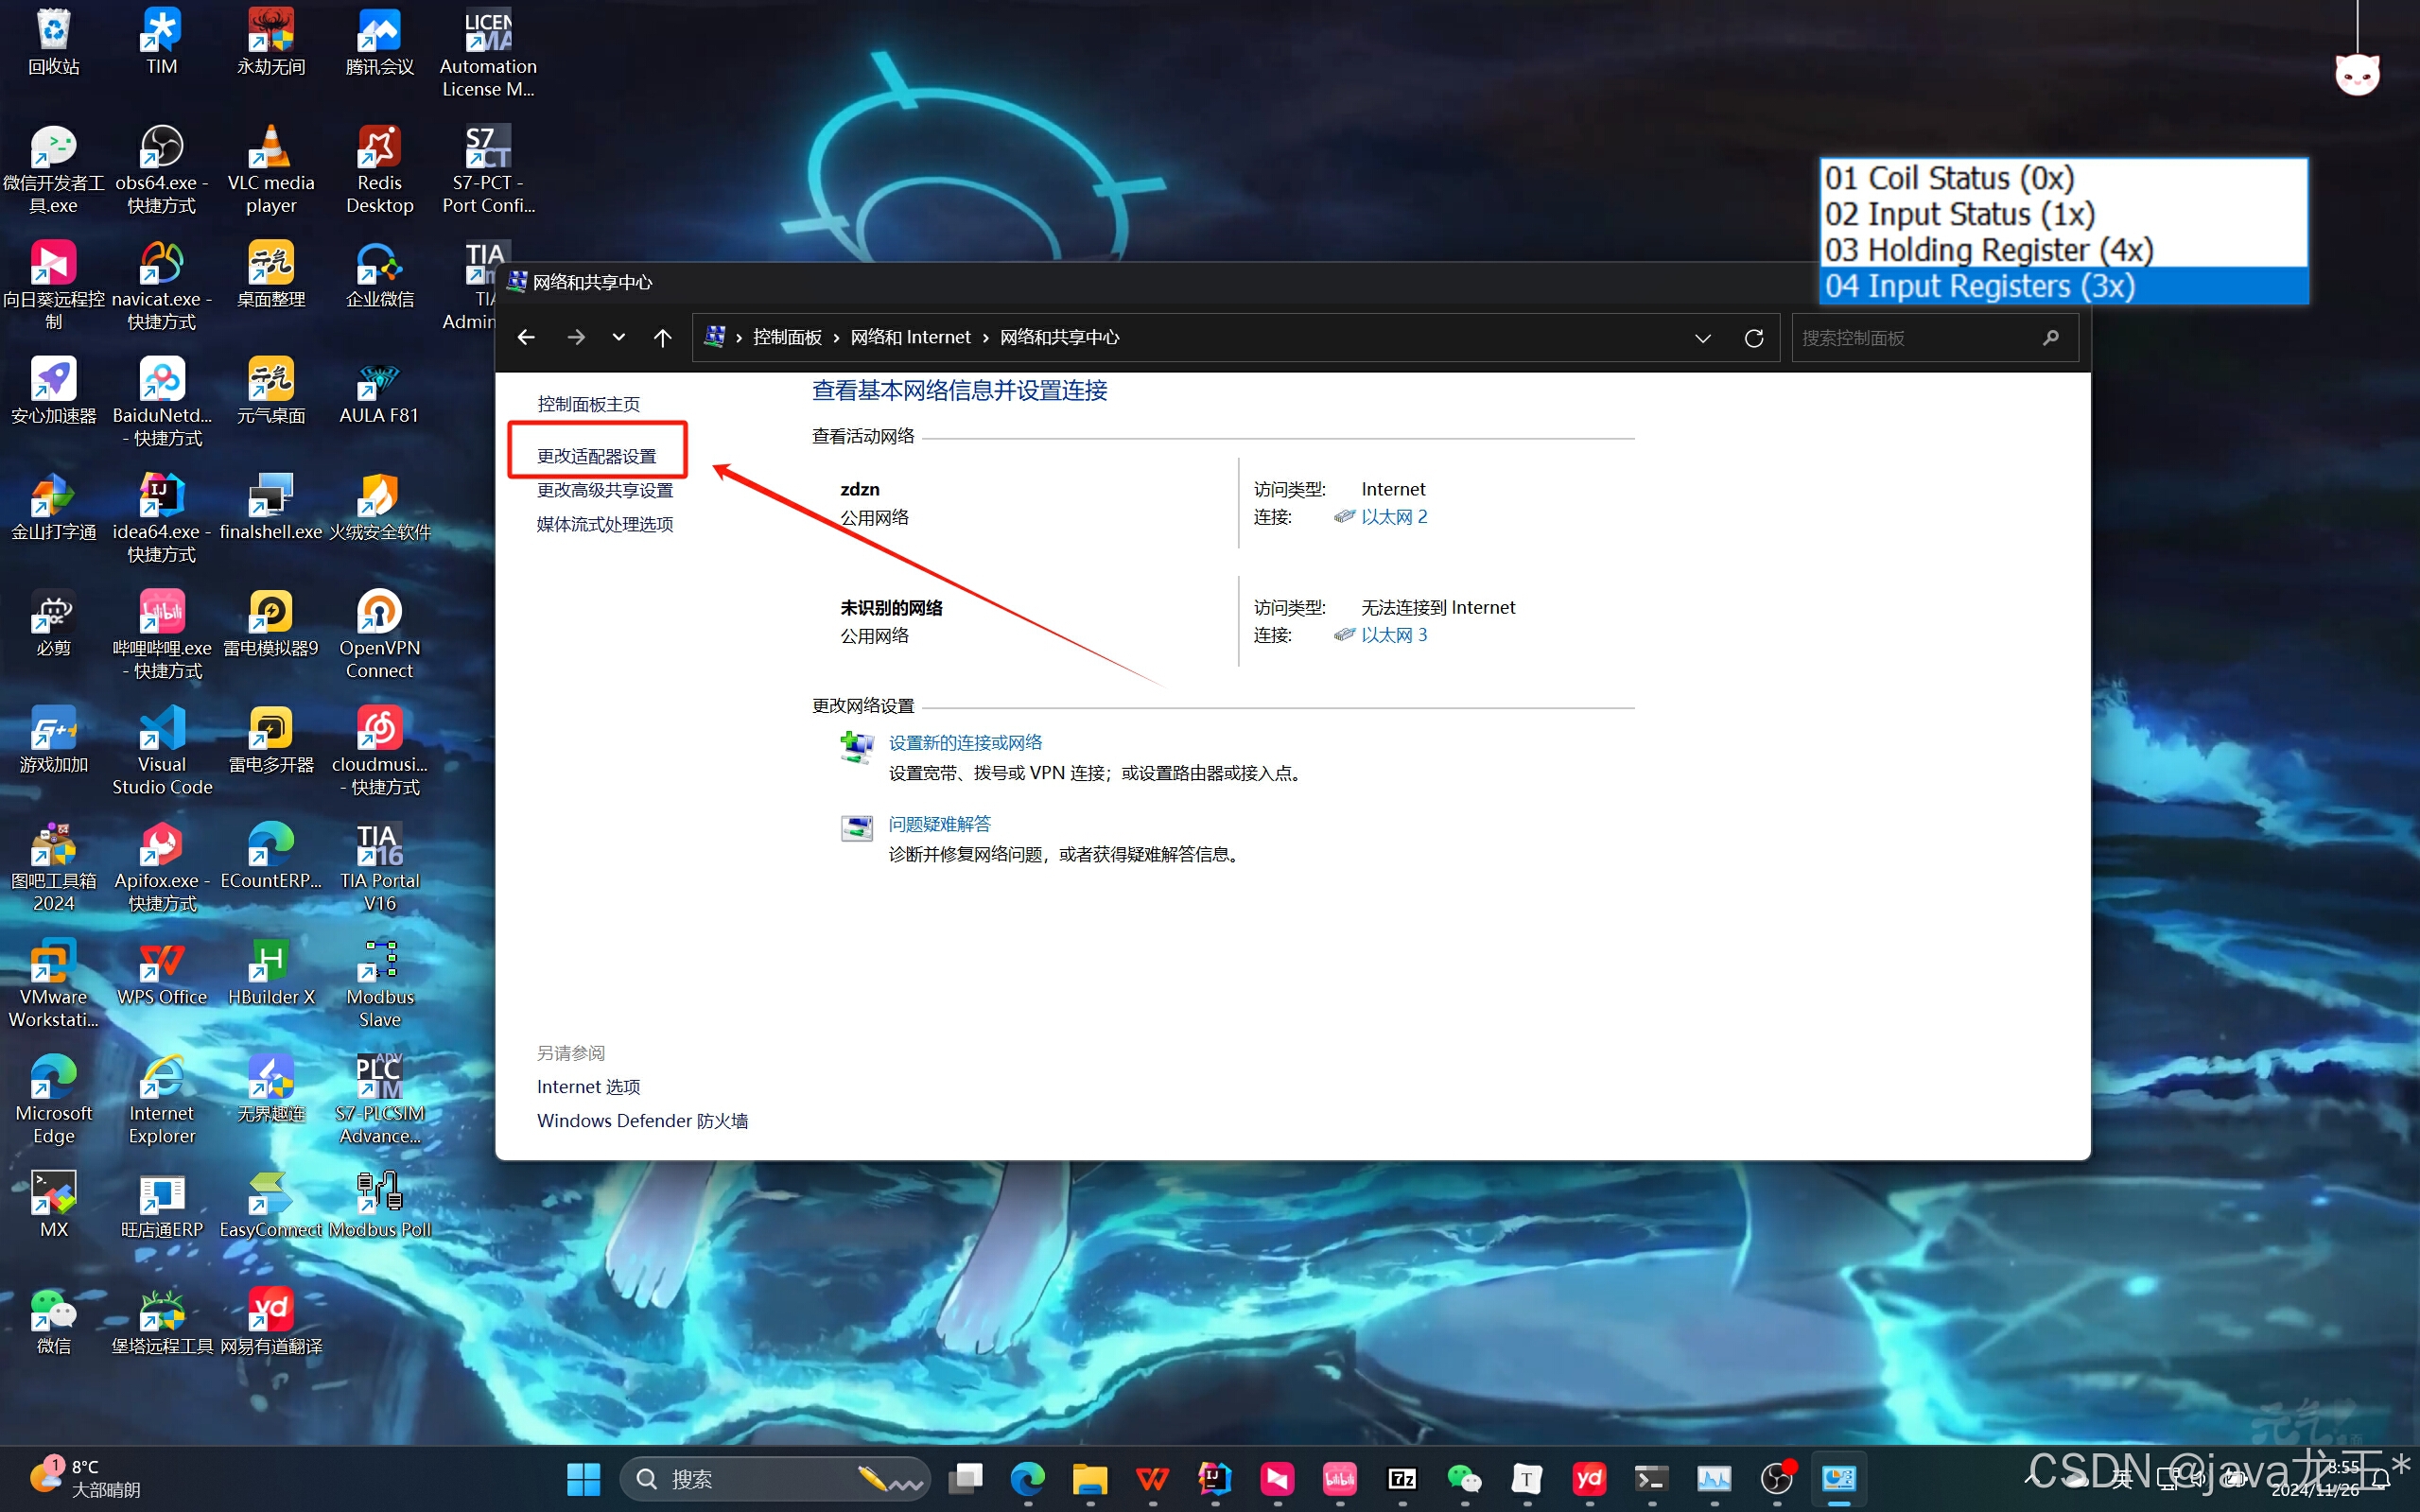Screen dimensions: 2420x1512
Task: Click the Microsoft Edge taskbar icon
Action: coord(1027,1478)
